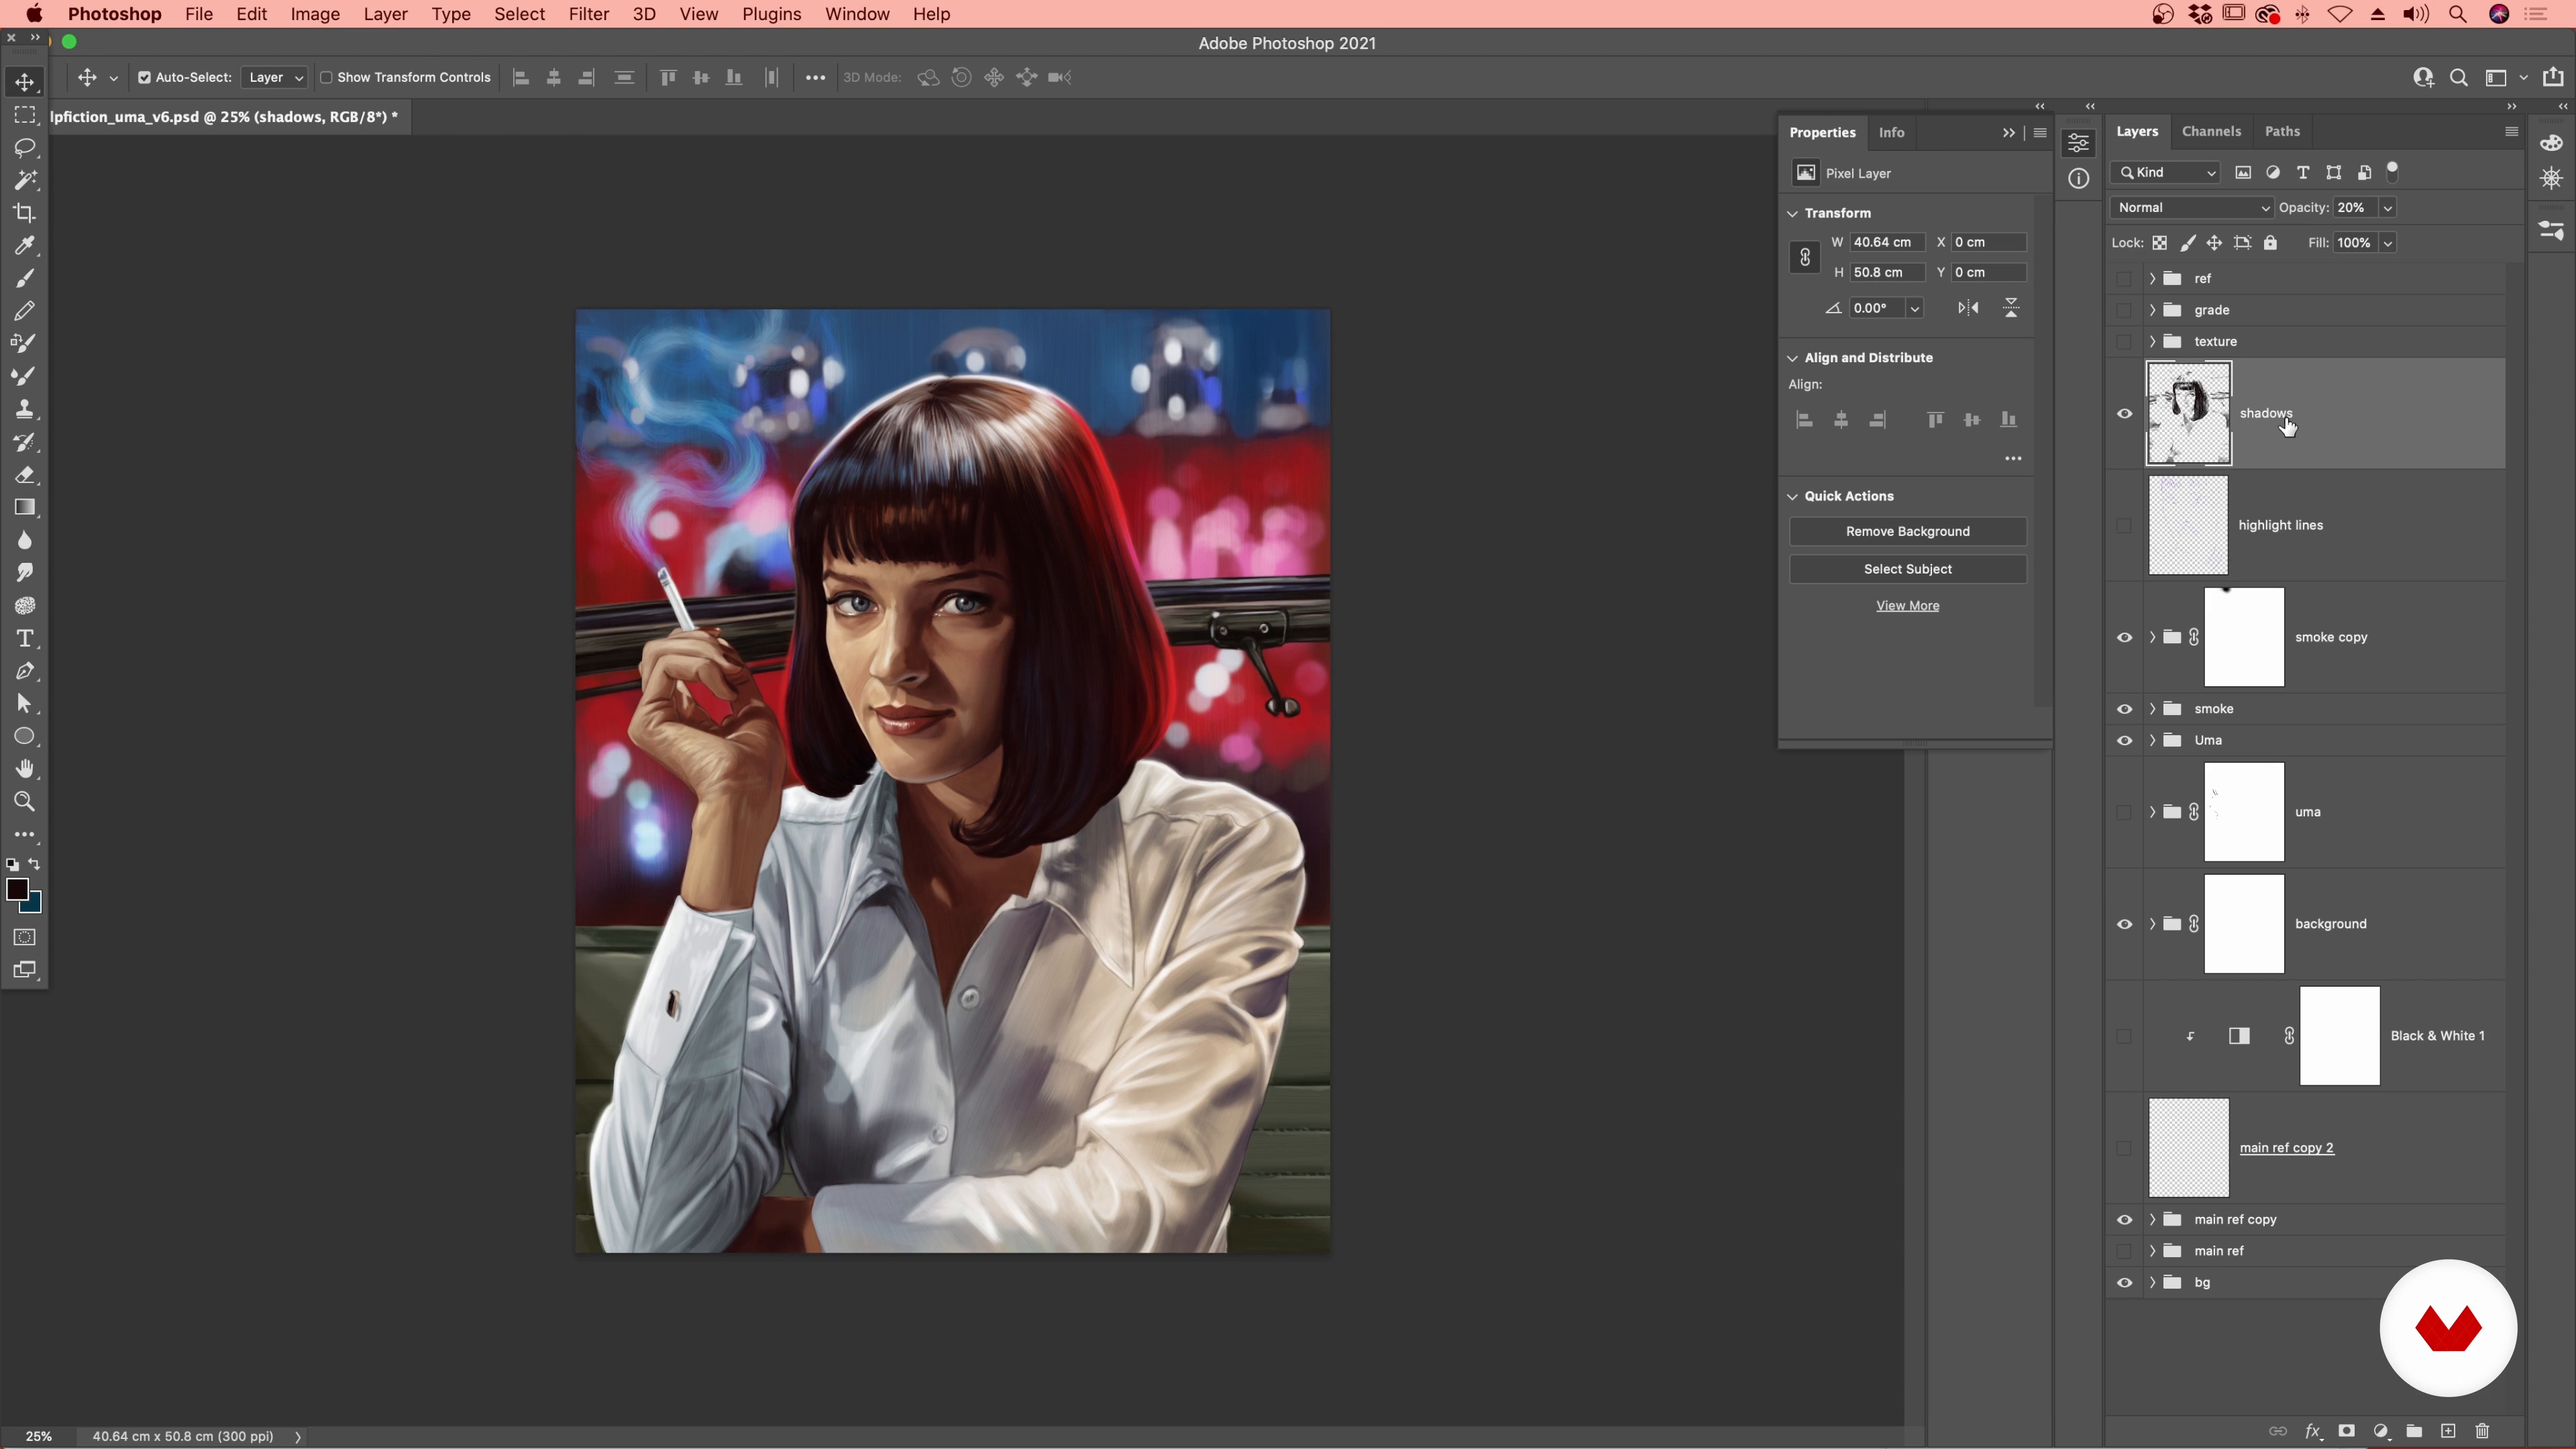Create a new group folder icon
This screenshot has height=1449, width=2576.
[x=2414, y=1431]
